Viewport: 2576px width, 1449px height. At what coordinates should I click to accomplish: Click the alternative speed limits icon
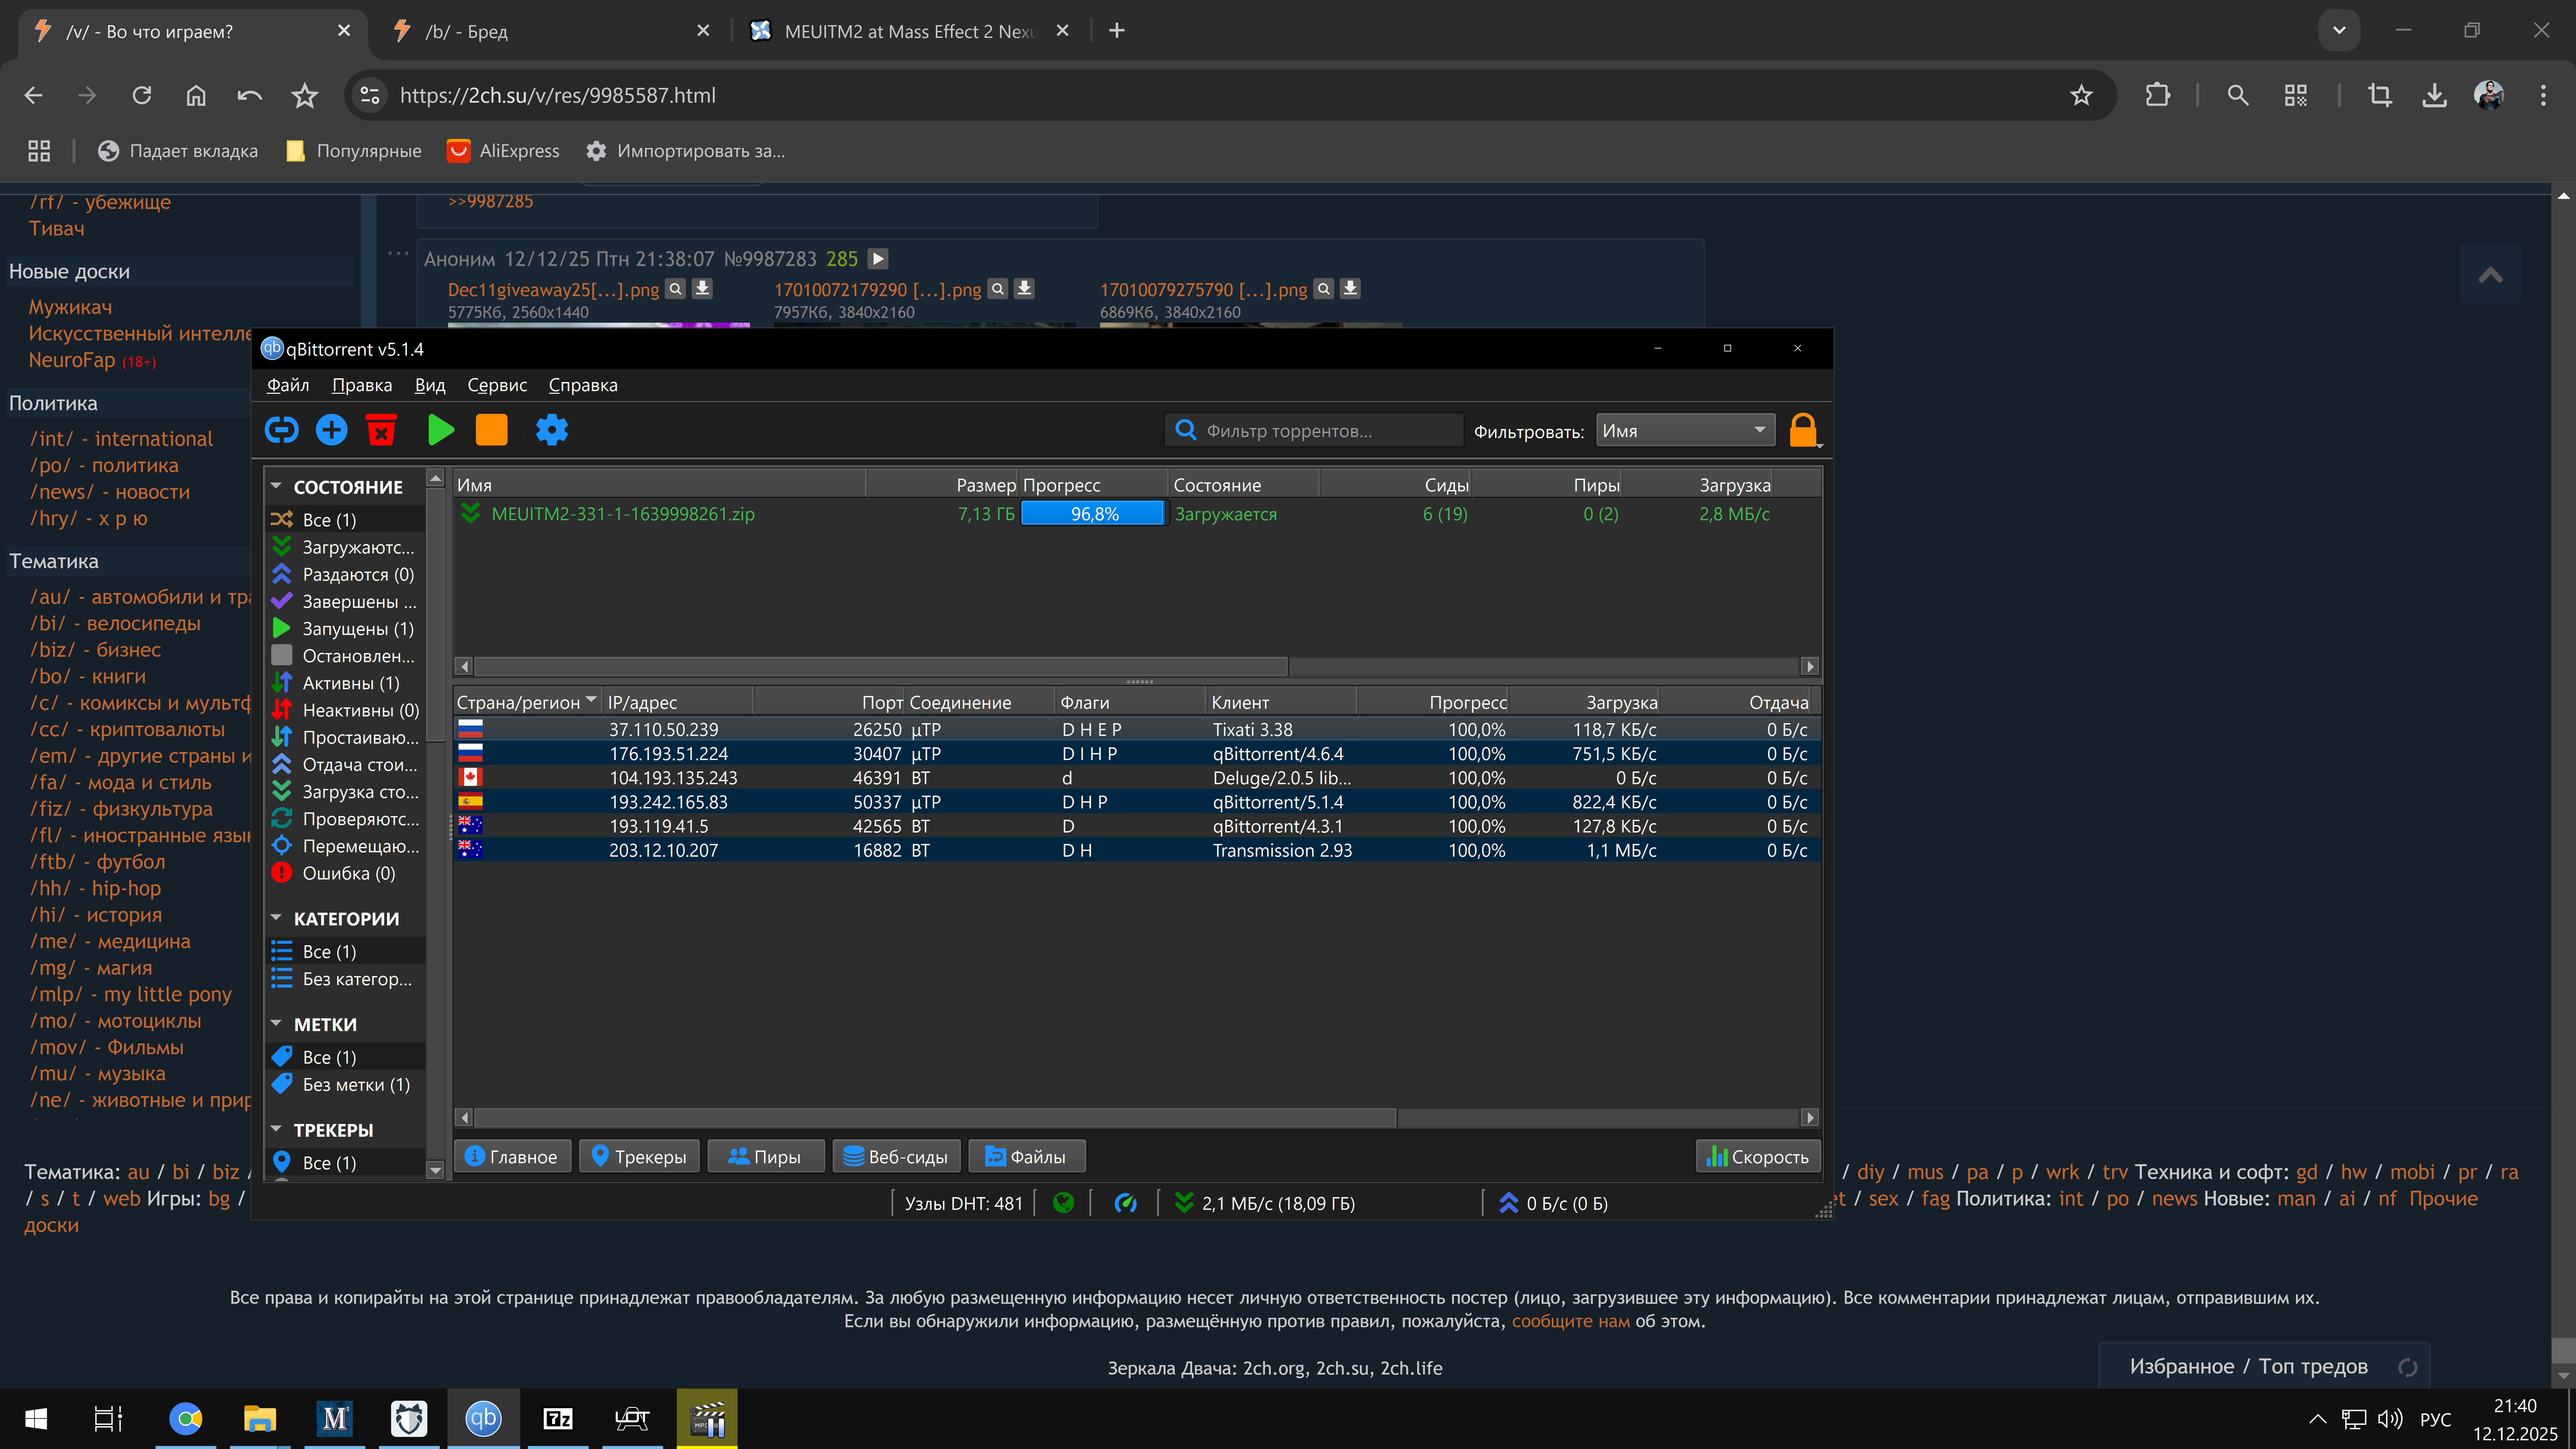pyautogui.click(x=1125, y=1203)
